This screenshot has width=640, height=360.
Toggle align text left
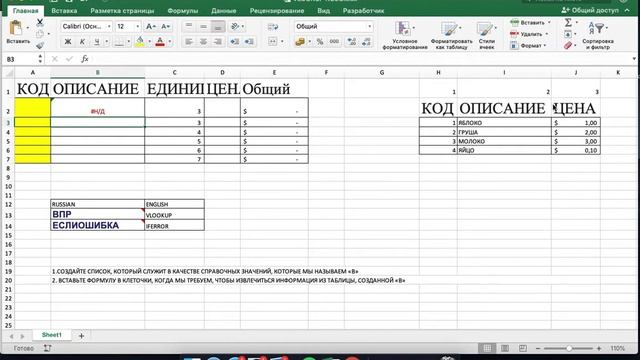tap(189, 42)
